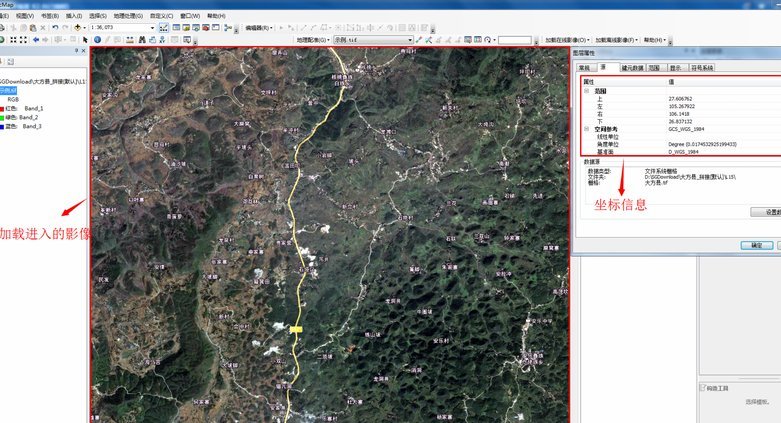Click the Add Control Points icon in georeferencing toolbar

(418, 39)
